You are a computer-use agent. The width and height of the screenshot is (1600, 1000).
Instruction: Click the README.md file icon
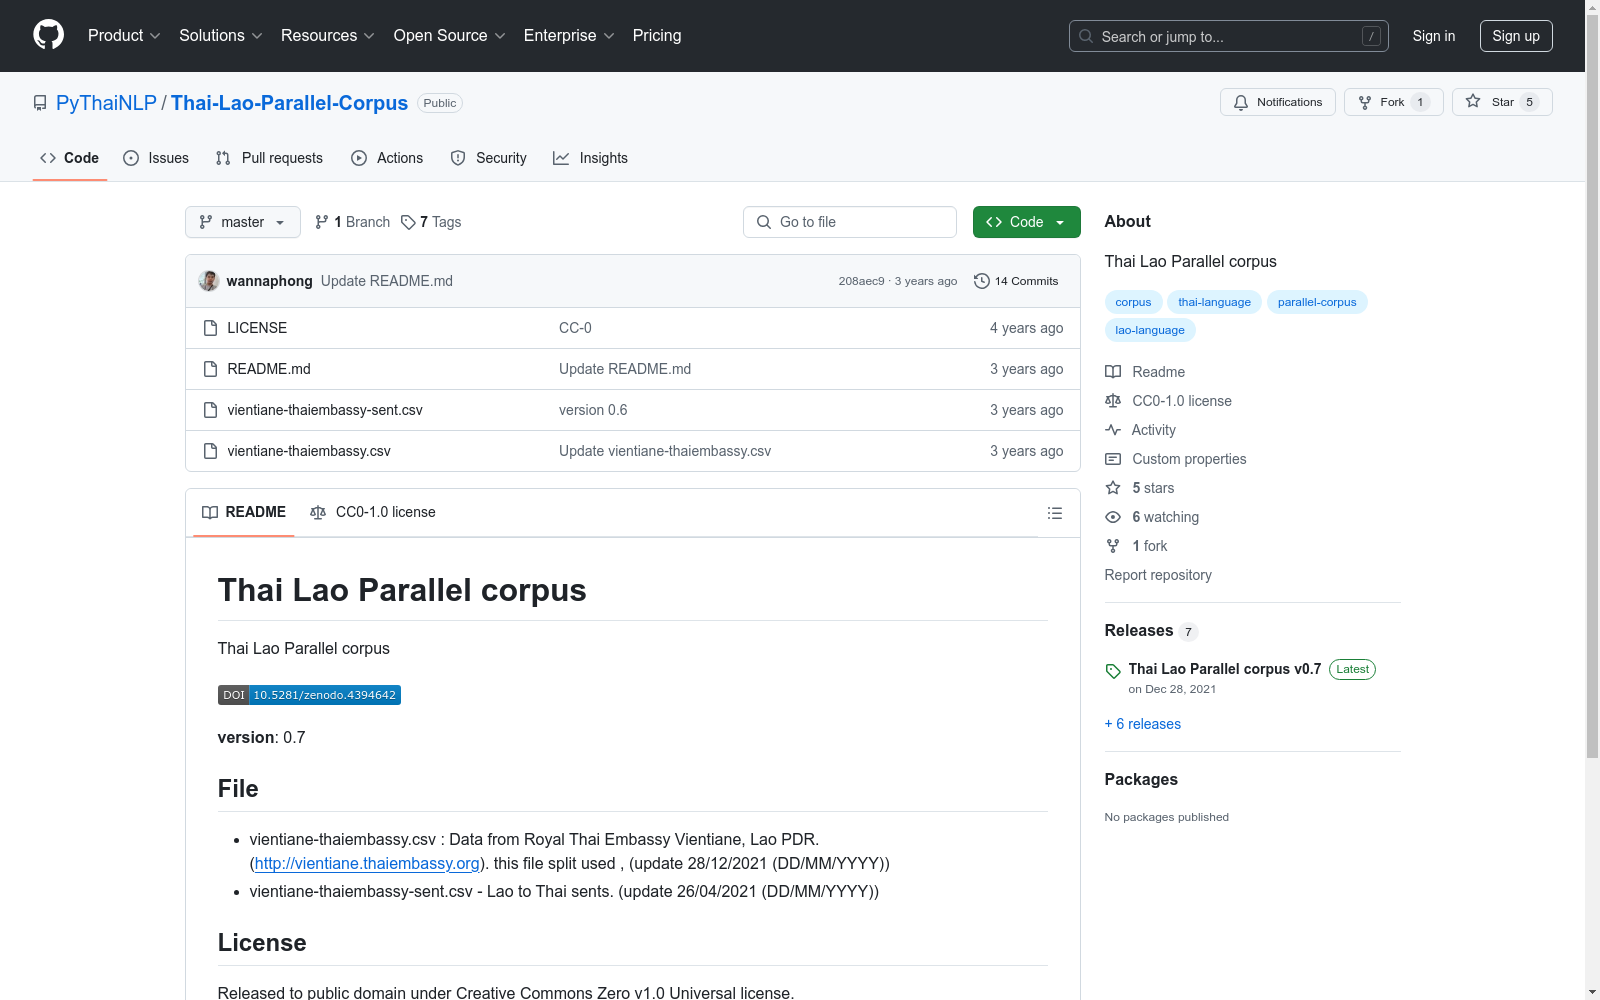pyautogui.click(x=210, y=369)
